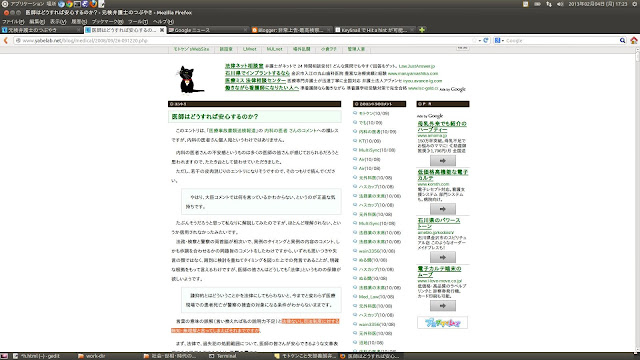This screenshot has height=360, width=640.
Task: Switch to the Blogger tab
Action: coord(291,30)
